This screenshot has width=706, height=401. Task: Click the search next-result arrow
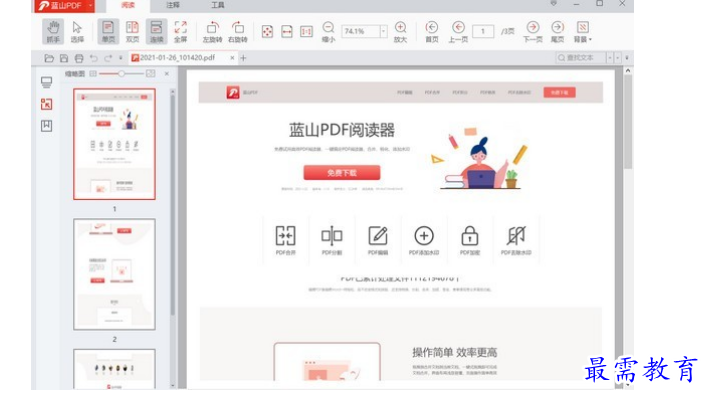(618, 58)
